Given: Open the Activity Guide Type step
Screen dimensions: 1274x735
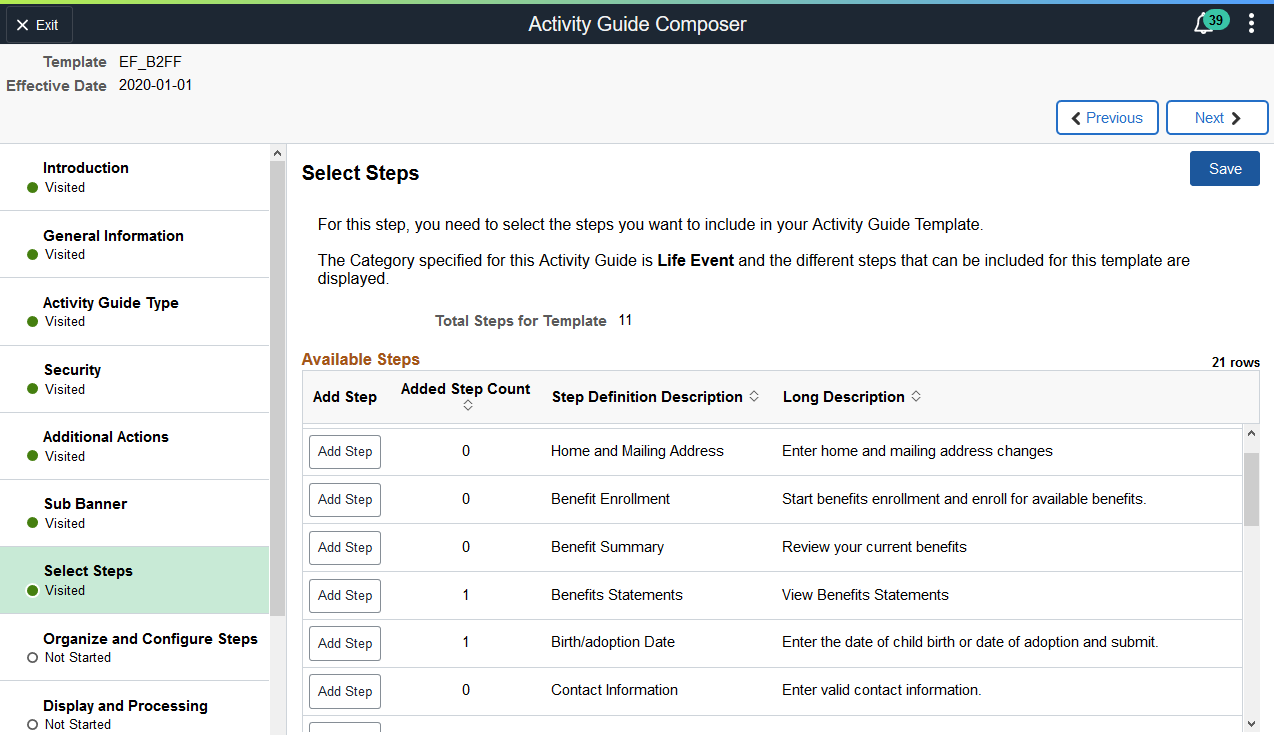Looking at the screenshot, I should click(x=135, y=311).
